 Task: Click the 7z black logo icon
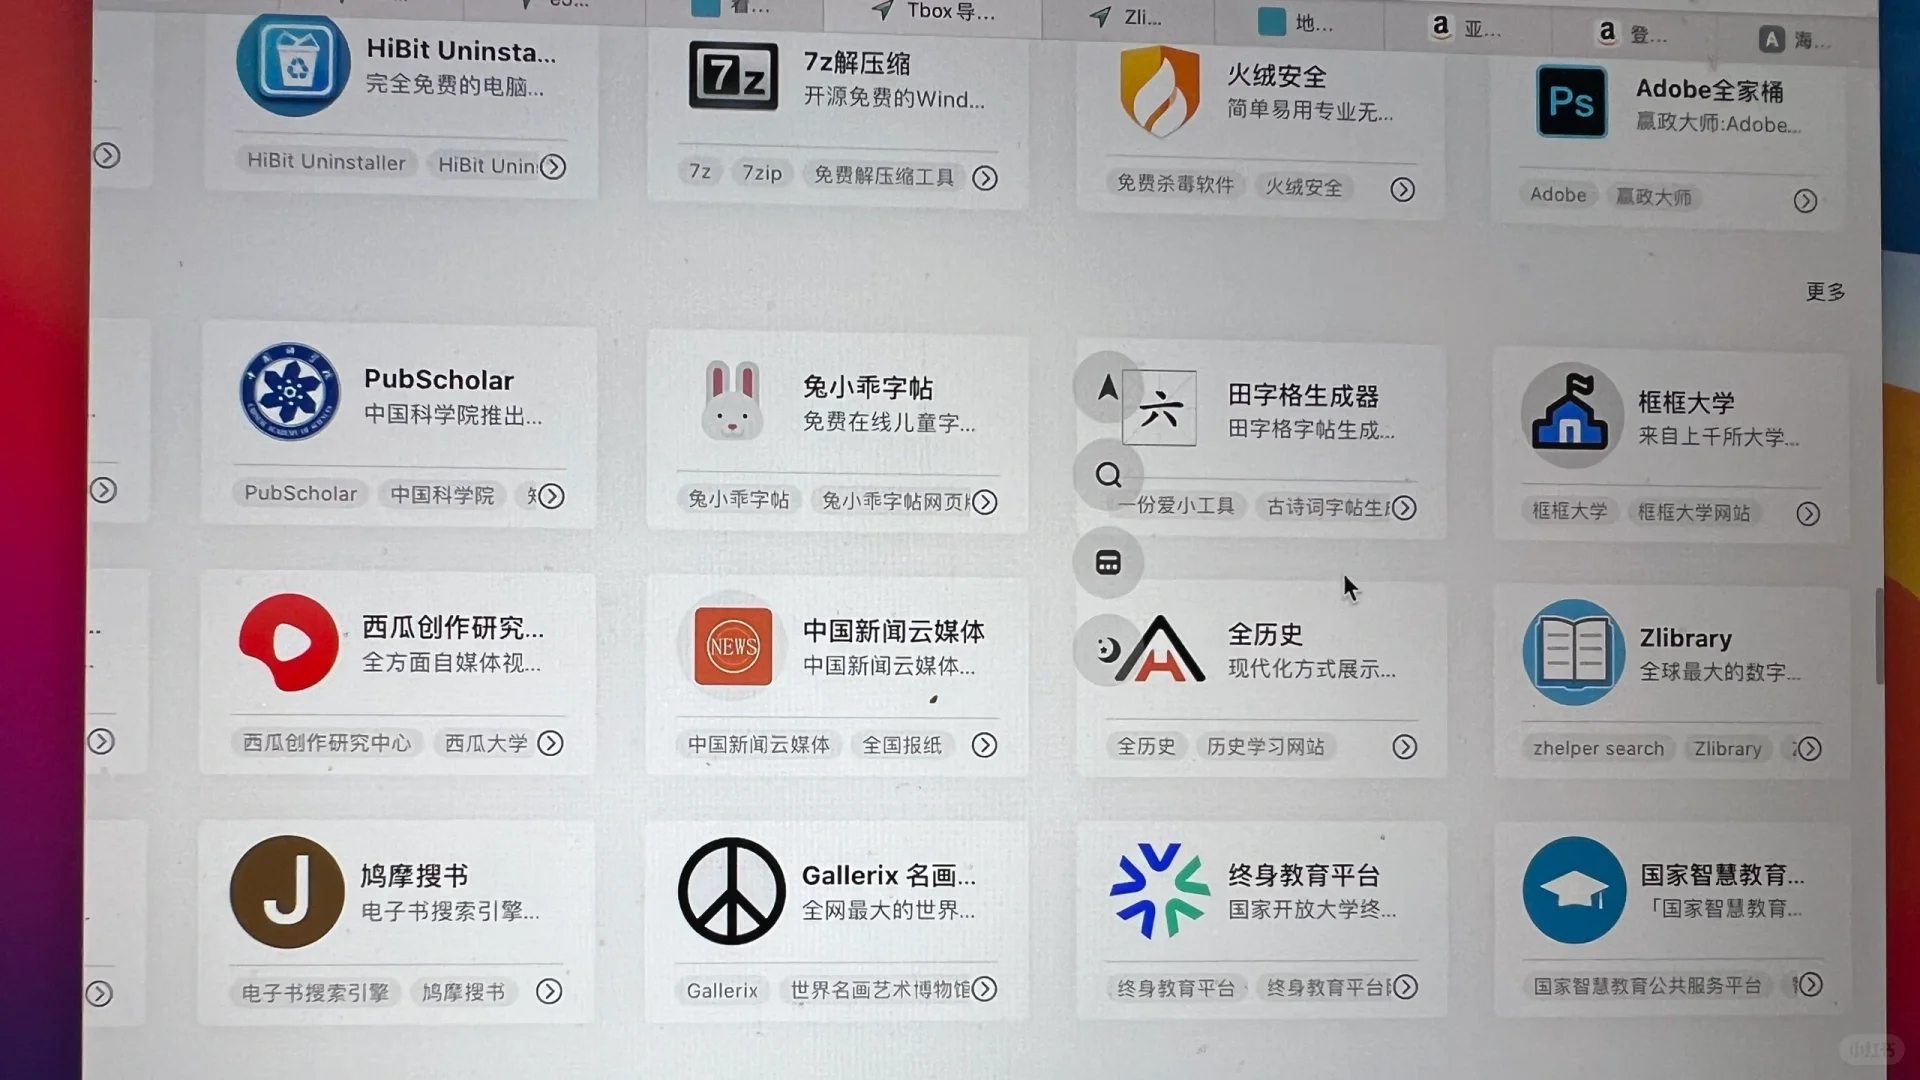coord(733,76)
